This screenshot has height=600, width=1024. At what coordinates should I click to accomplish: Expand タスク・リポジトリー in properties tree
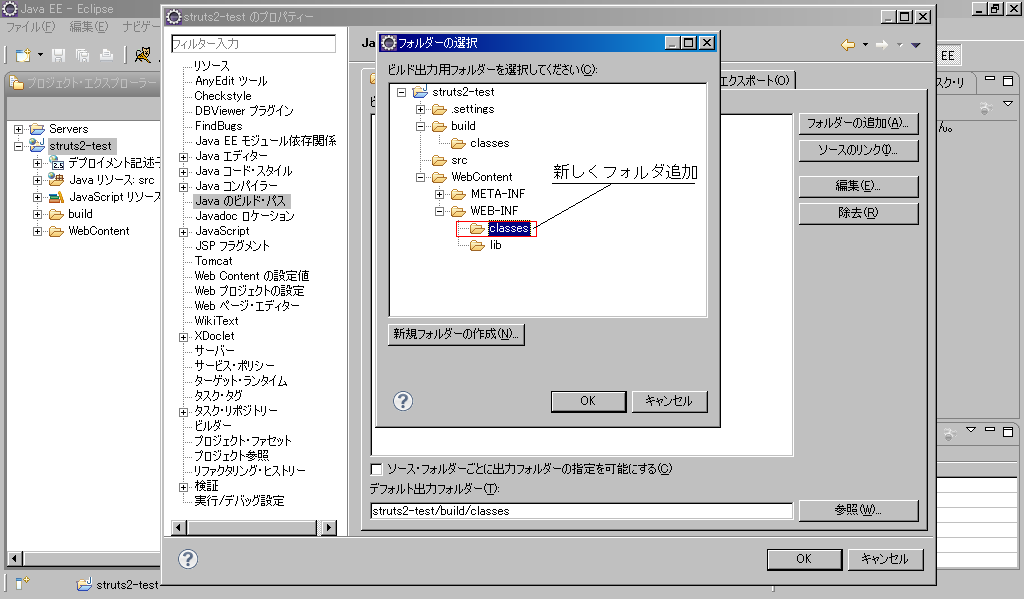coord(184,412)
